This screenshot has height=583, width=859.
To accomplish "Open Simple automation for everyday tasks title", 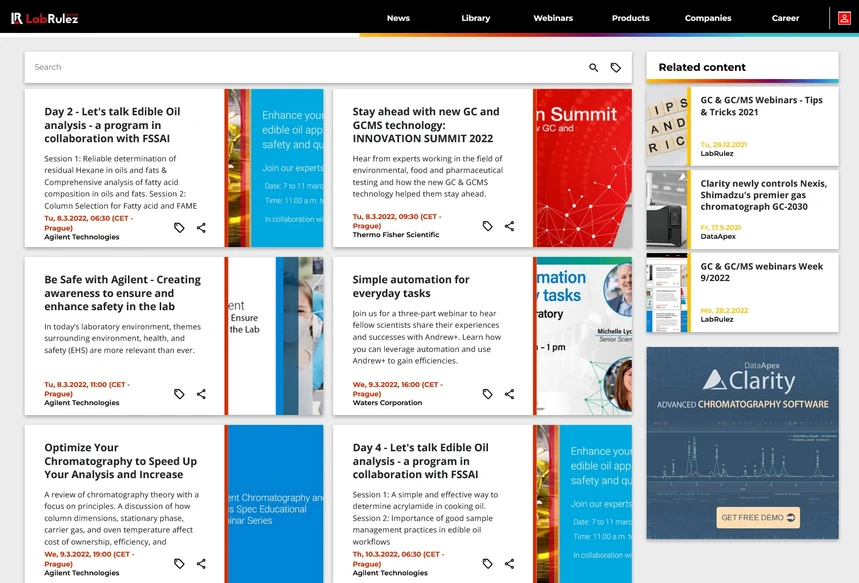I will tap(411, 286).
